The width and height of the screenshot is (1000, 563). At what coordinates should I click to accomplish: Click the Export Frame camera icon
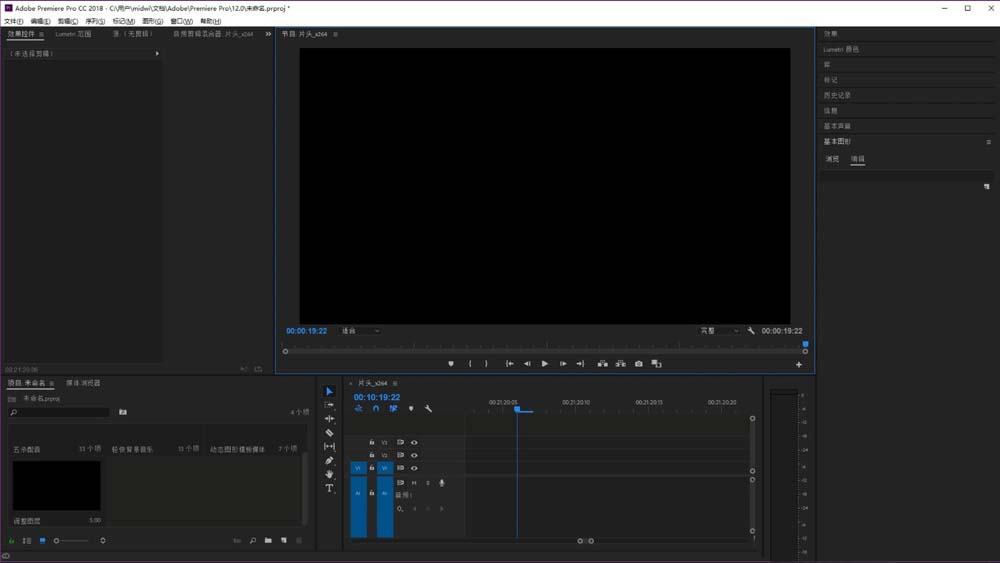click(639, 364)
